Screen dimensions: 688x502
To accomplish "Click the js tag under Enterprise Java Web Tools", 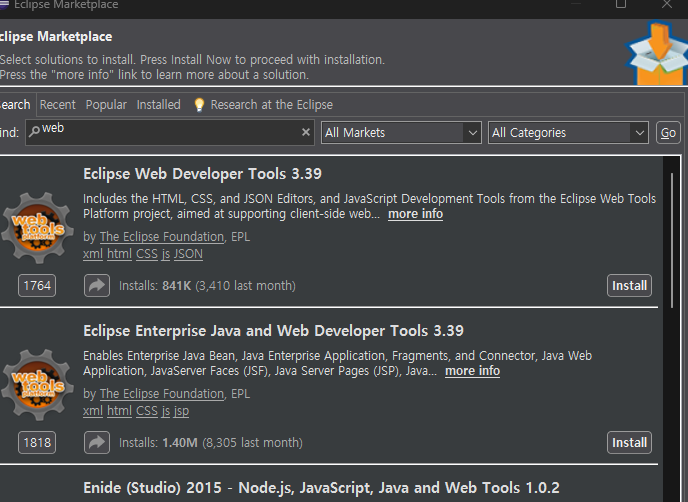I will (x=165, y=411).
